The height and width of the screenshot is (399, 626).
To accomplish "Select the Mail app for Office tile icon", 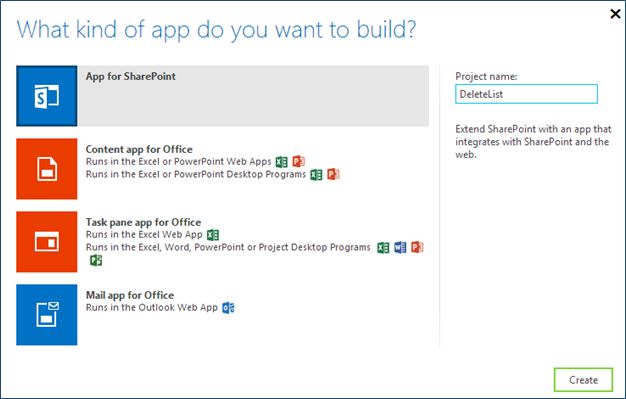I will [47, 314].
